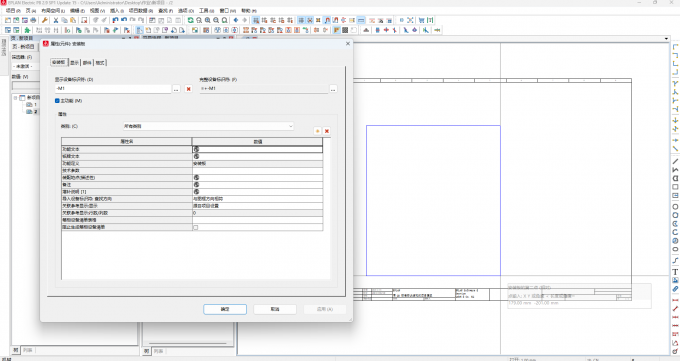Click the 应用 (A) Apply button
The height and width of the screenshot is (361, 680).
coord(325,309)
